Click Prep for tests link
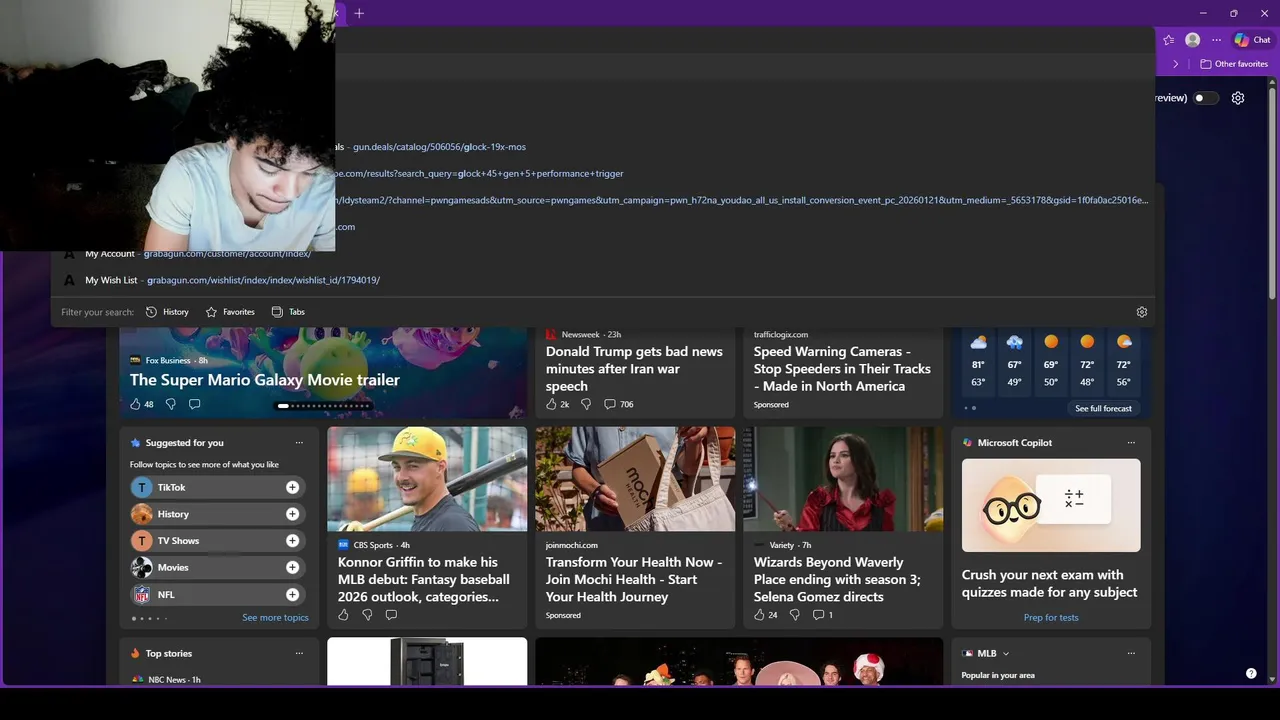The image size is (1280, 720). coord(1051,618)
